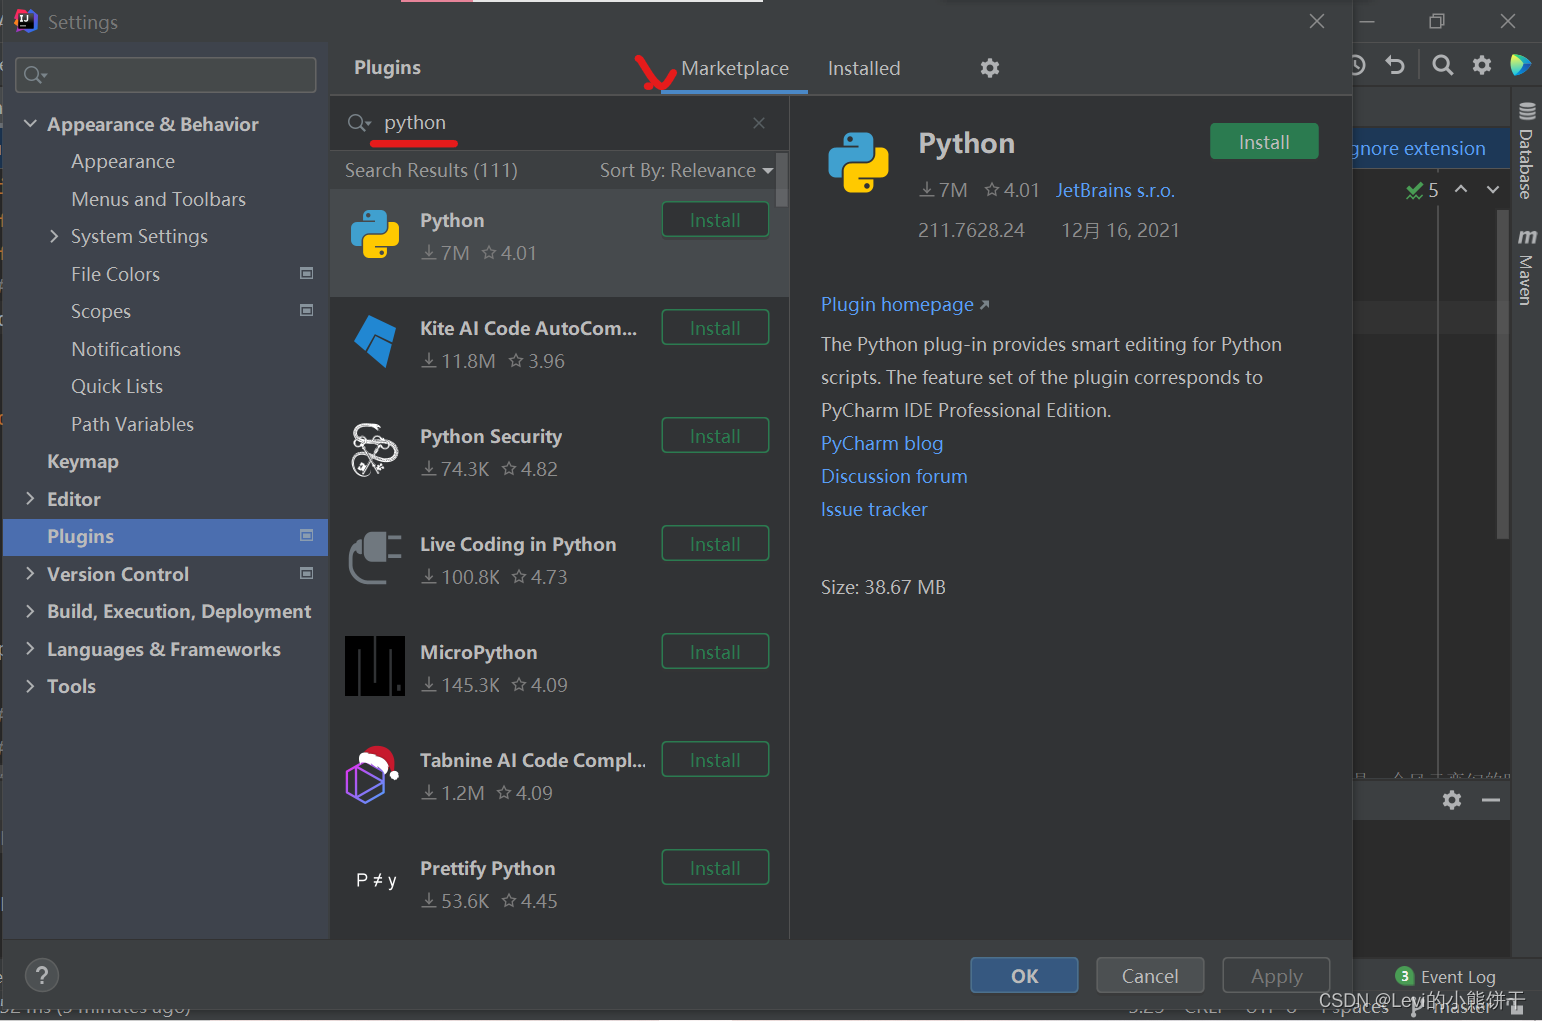
Task: Click OK to confirm settings
Action: point(1024,976)
